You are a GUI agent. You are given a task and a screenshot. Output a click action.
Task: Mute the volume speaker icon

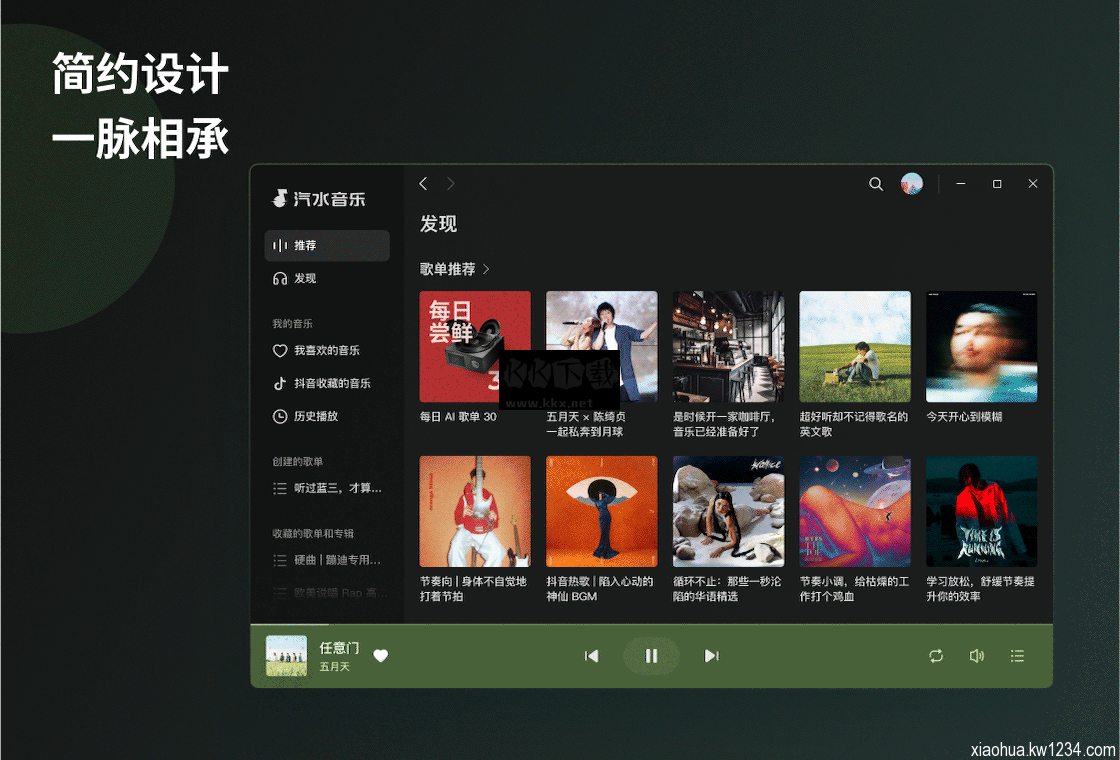(977, 656)
